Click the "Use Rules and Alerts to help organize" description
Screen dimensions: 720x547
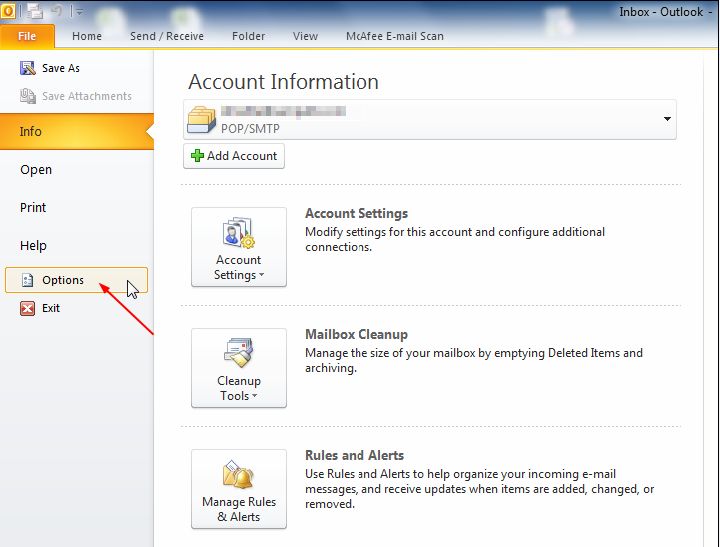click(479, 489)
